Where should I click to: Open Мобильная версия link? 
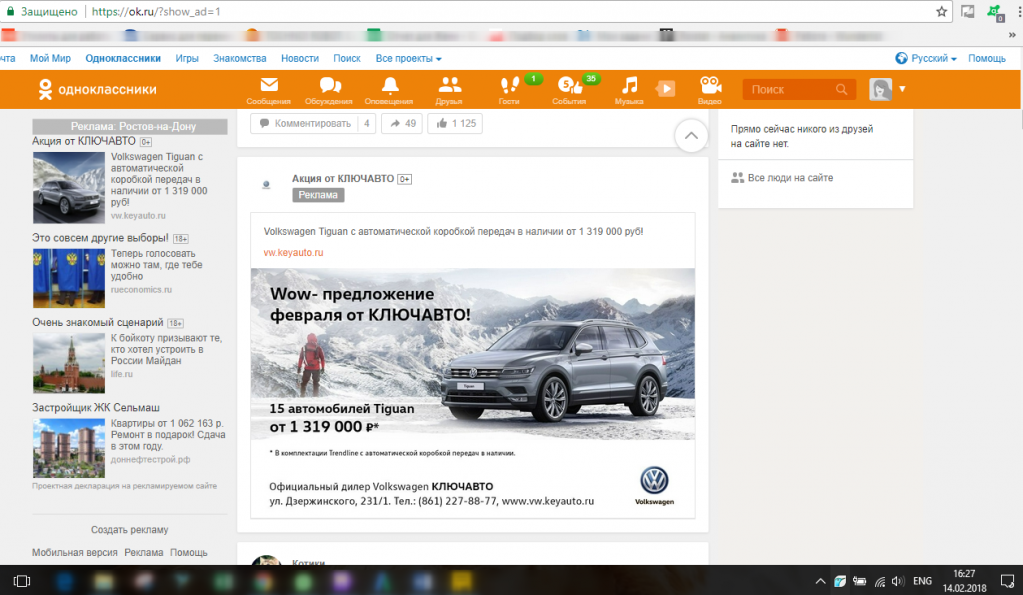(x=74, y=553)
